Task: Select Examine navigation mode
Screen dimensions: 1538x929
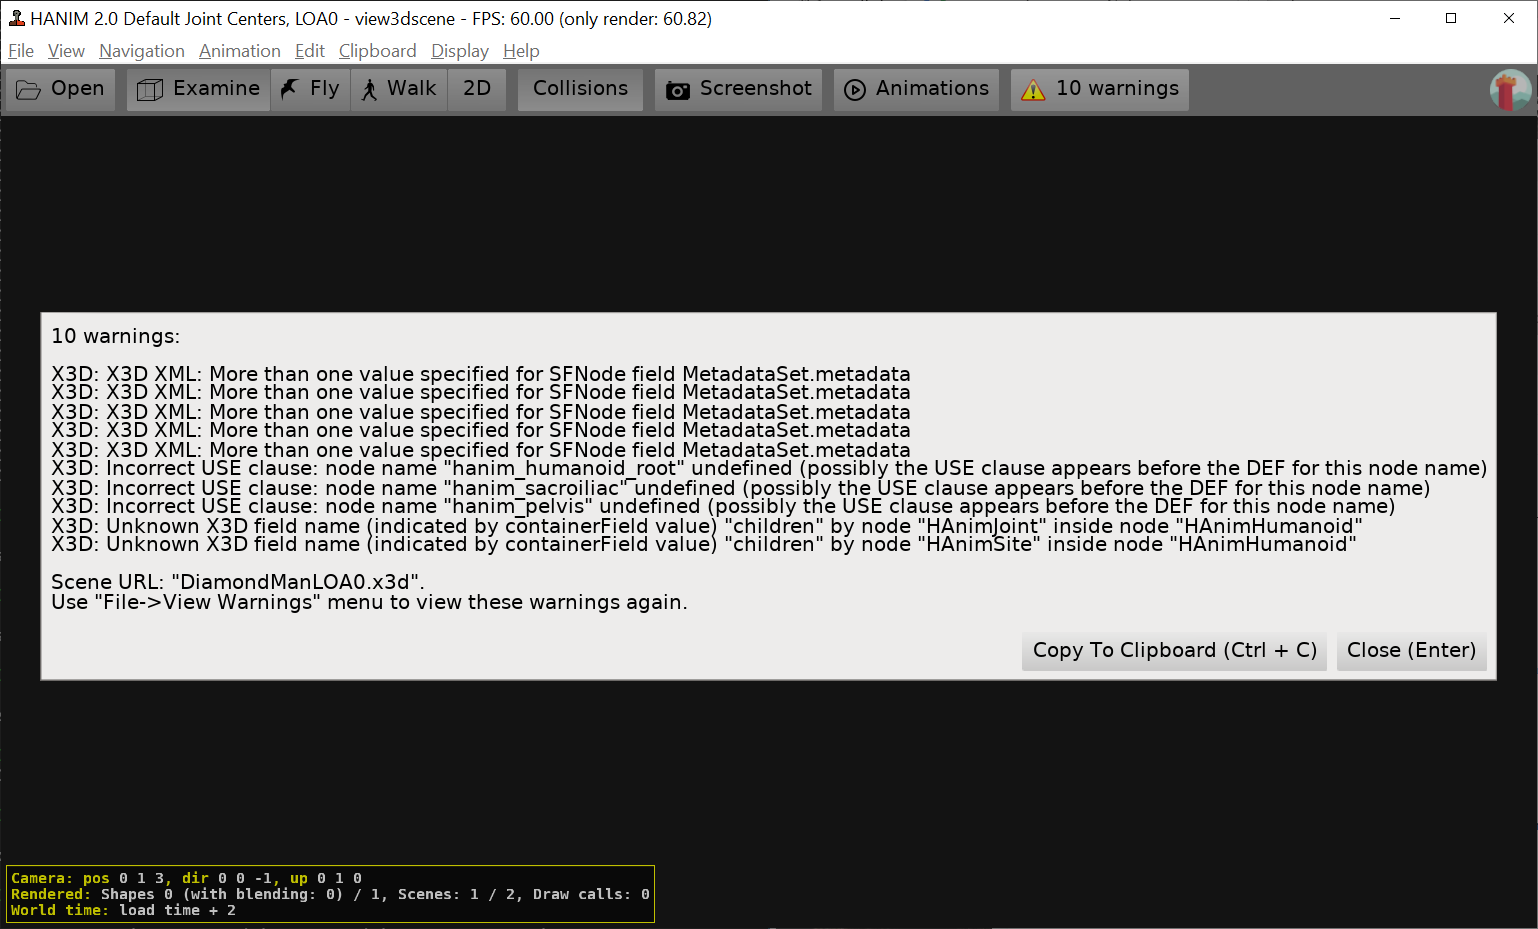Action: click(199, 89)
